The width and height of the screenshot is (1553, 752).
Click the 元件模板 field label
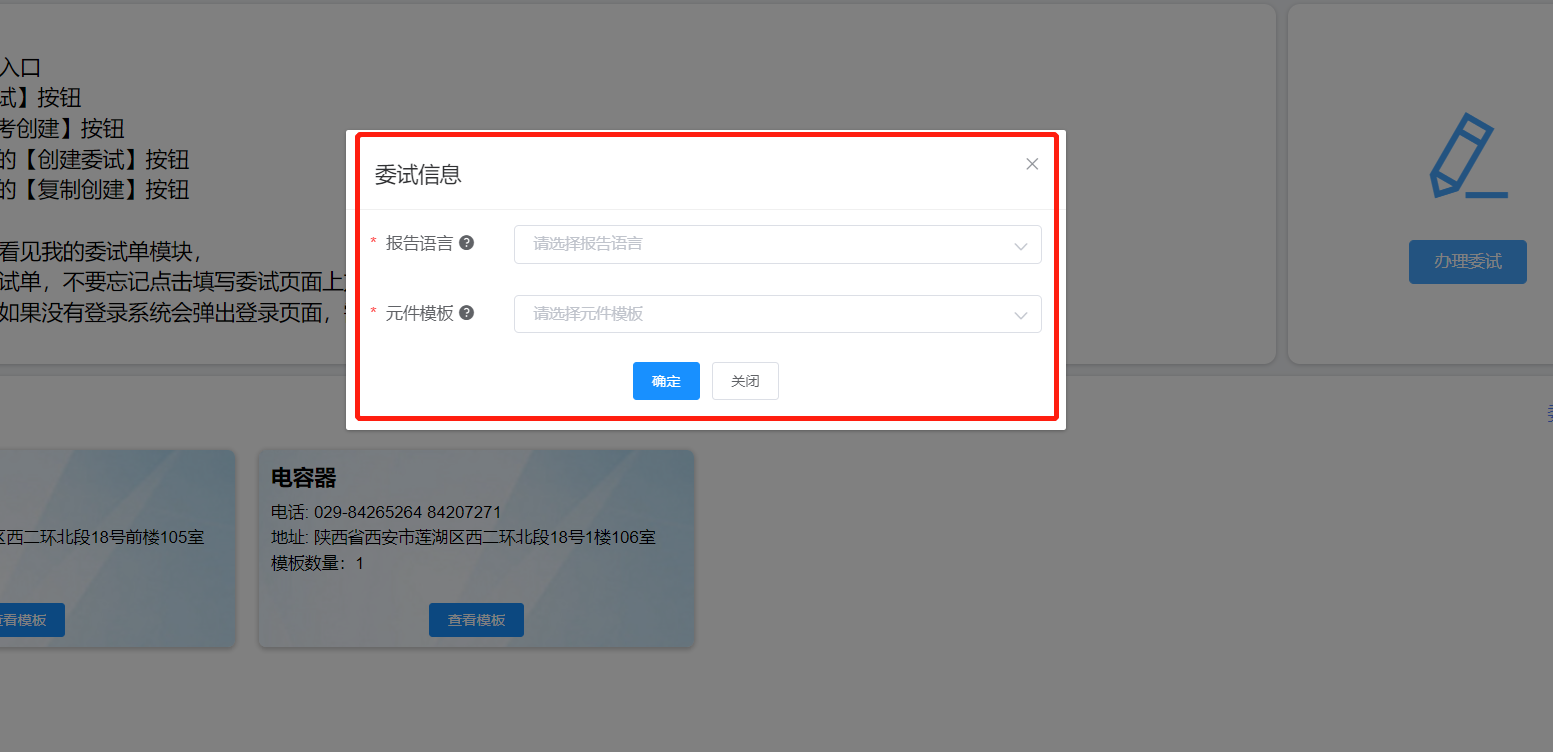point(419,313)
